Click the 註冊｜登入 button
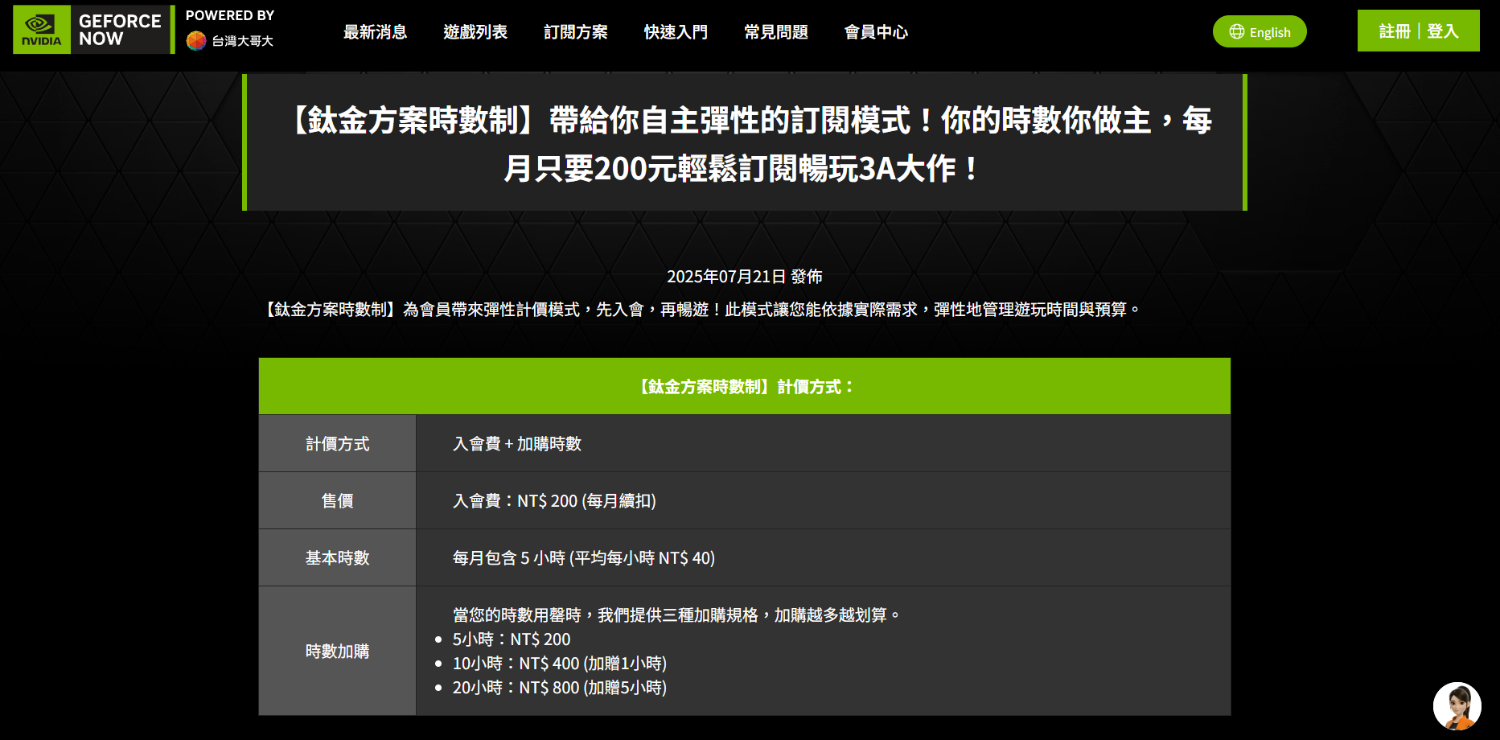The height and width of the screenshot is (740, 1500). 1418,31
